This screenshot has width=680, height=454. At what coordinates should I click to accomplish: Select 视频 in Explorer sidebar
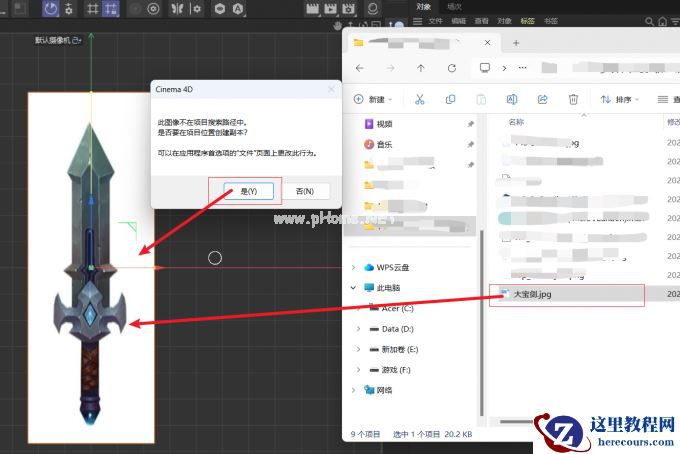[x=384, y=124]
